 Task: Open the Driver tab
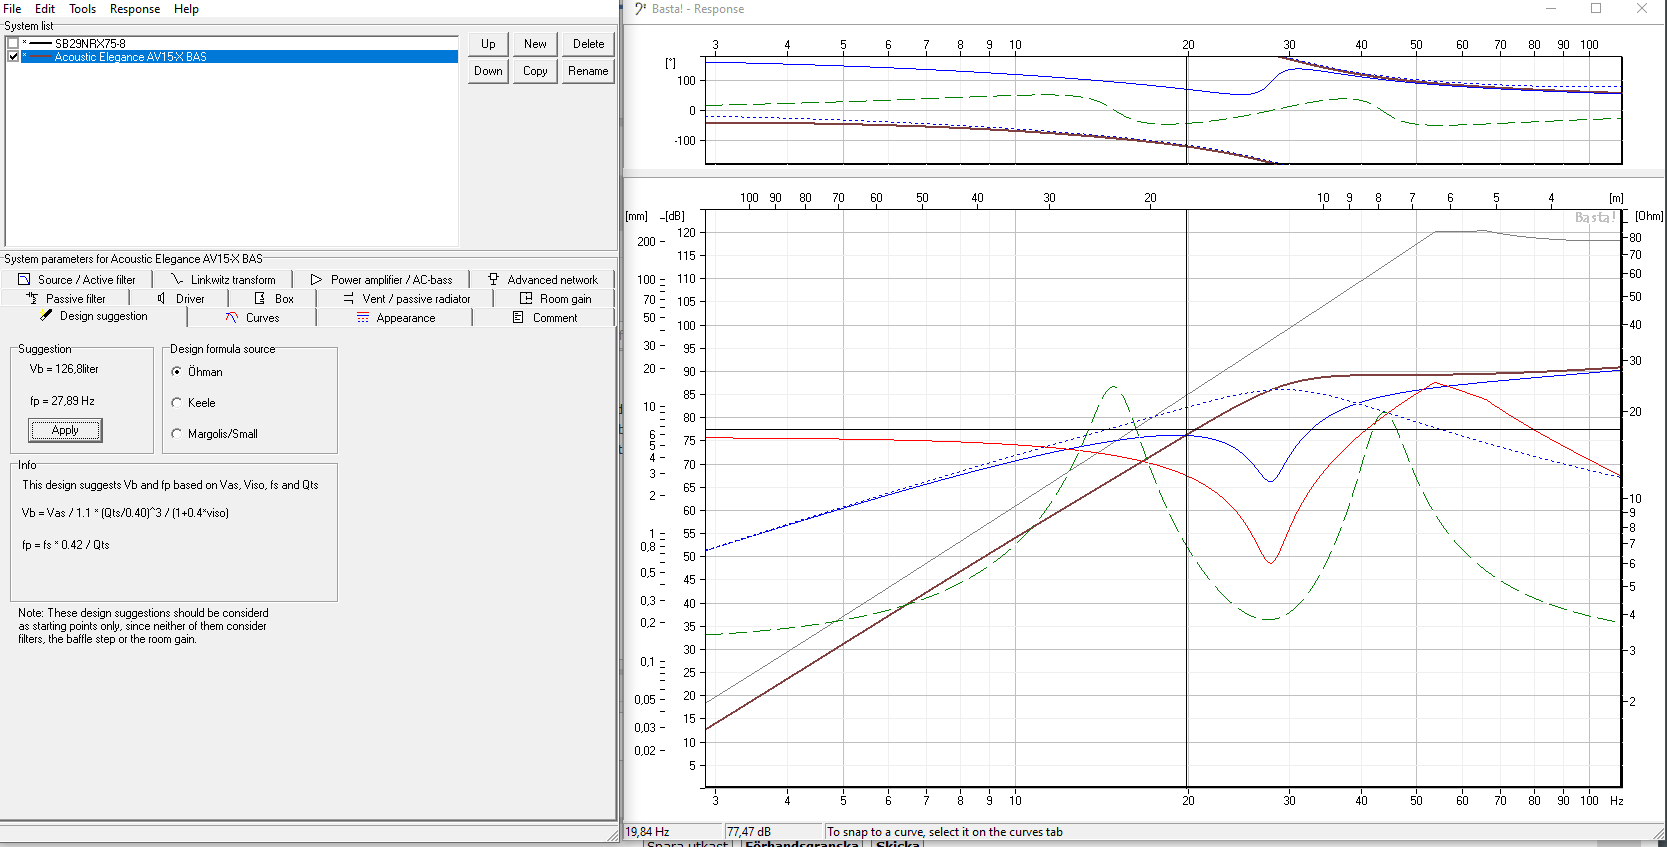[x=180, y=299]
